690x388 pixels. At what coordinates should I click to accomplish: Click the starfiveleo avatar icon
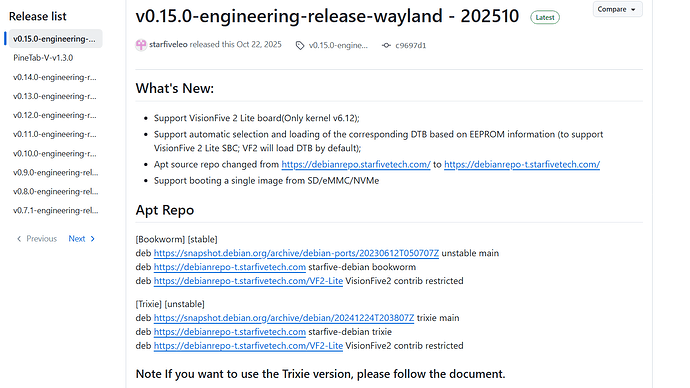point(141,45)
